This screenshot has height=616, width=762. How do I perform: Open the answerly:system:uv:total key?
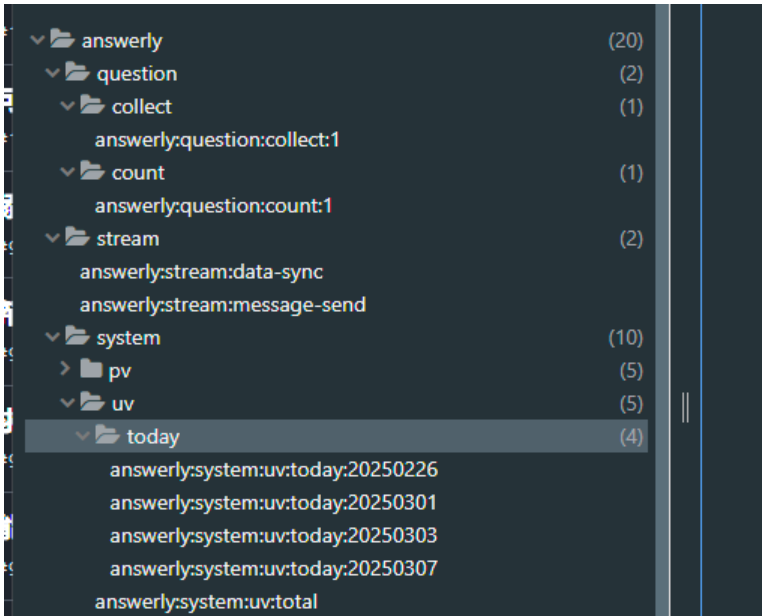(206, 602)
